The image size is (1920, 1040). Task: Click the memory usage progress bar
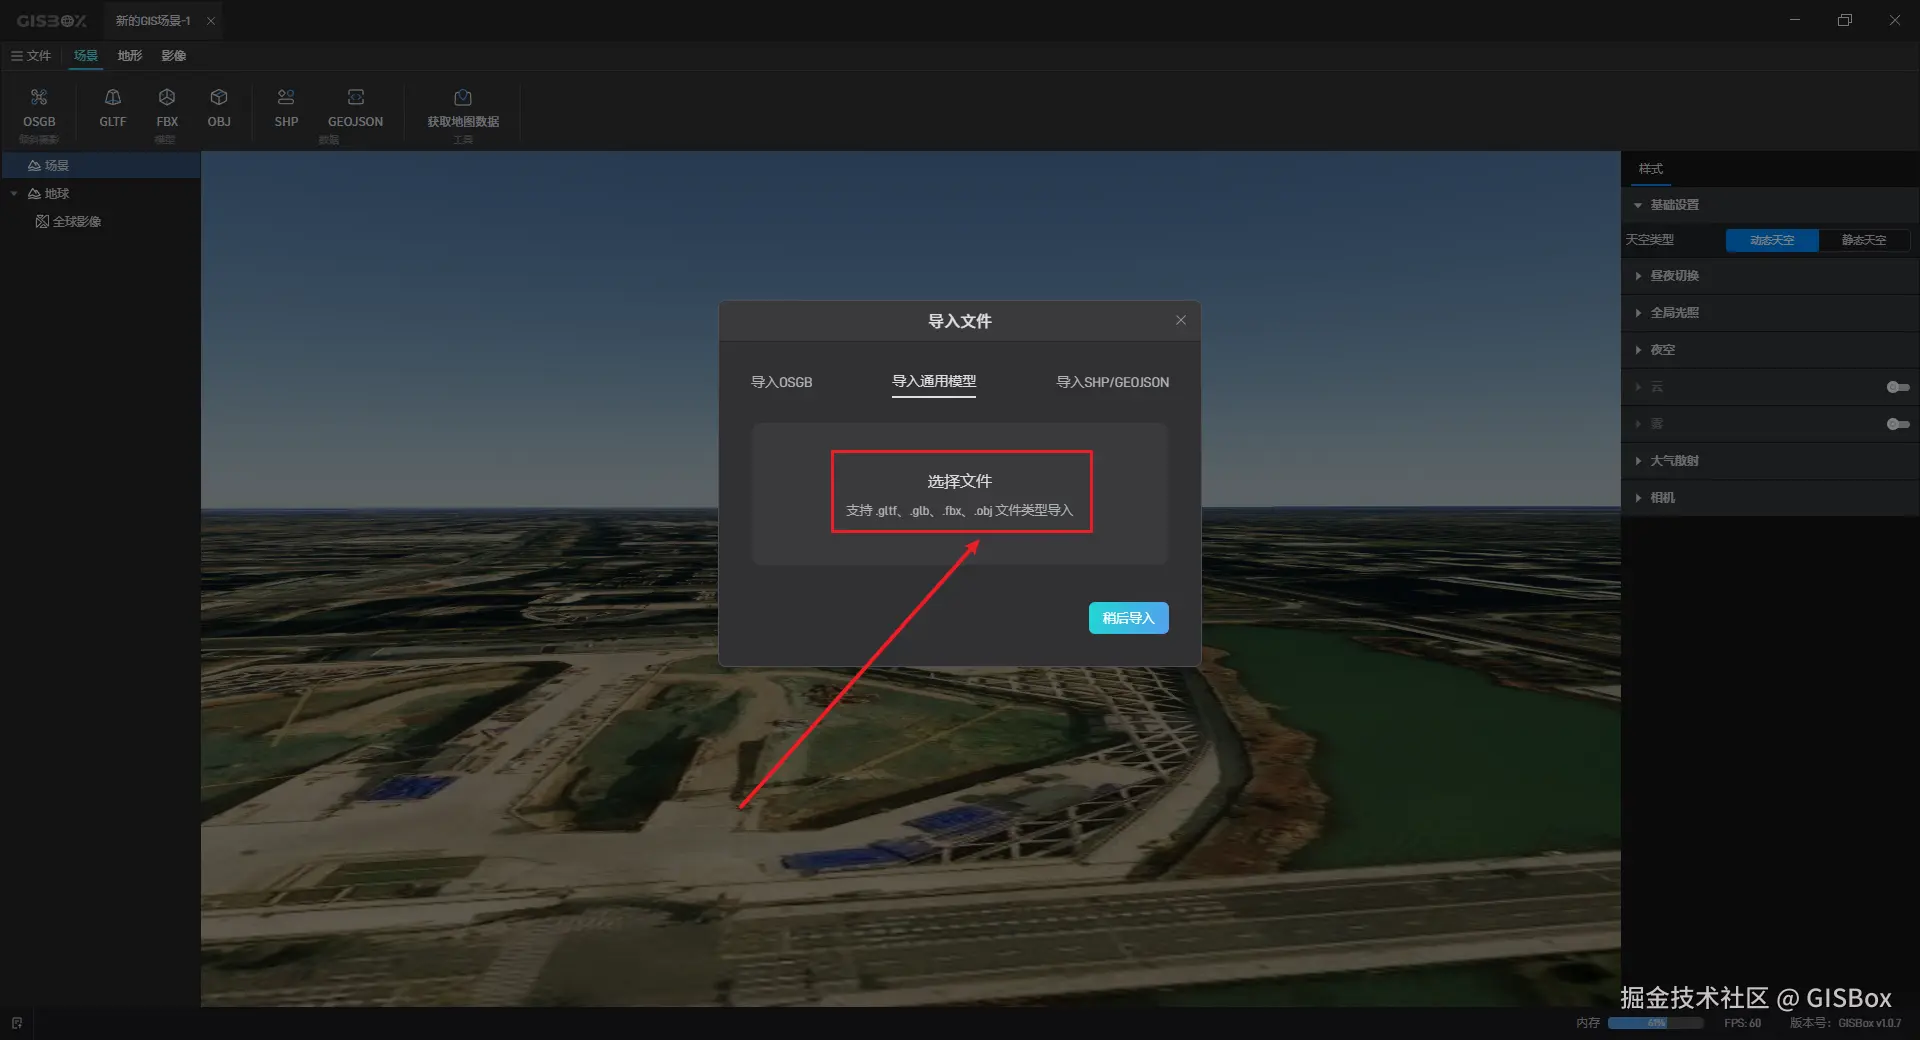1656,1023
